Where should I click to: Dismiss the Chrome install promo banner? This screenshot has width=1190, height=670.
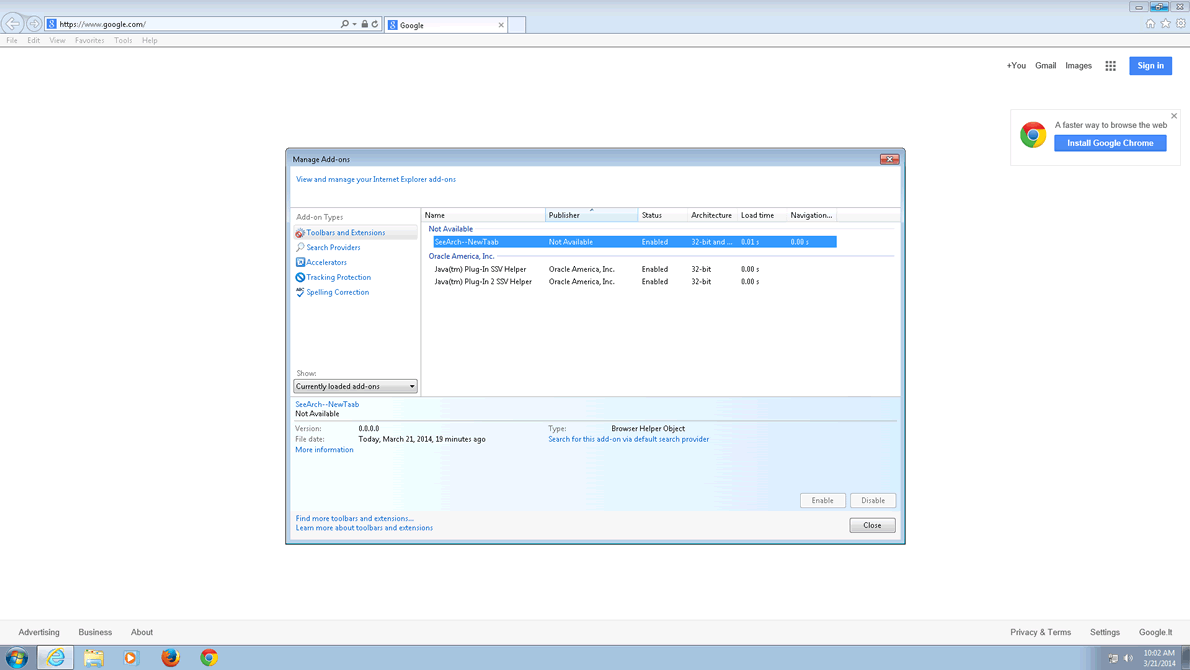pyautogui.click(x=1174, y=116)
